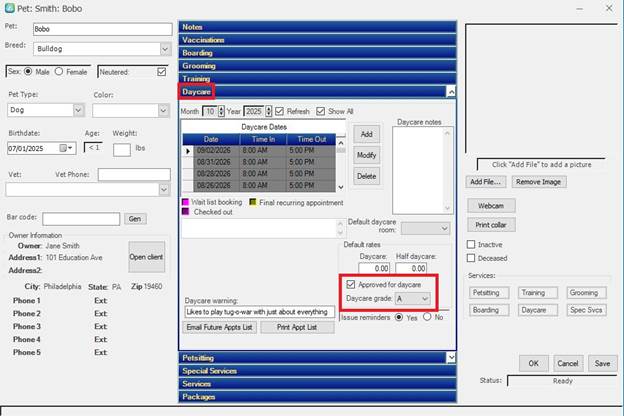Open the Breed dropdown
Screen dimensions: 624x416
tap(165, 49)
